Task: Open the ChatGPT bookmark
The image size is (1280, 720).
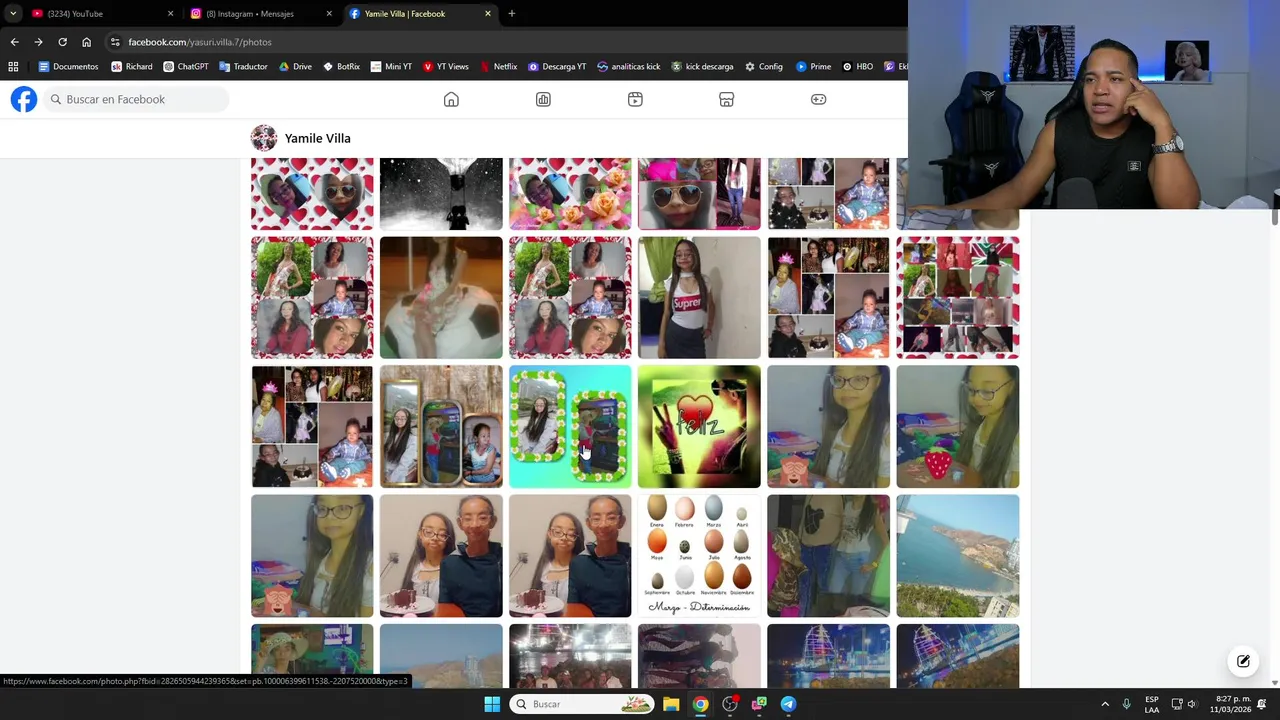Action: pyautogui.click(x=186, y=67)
